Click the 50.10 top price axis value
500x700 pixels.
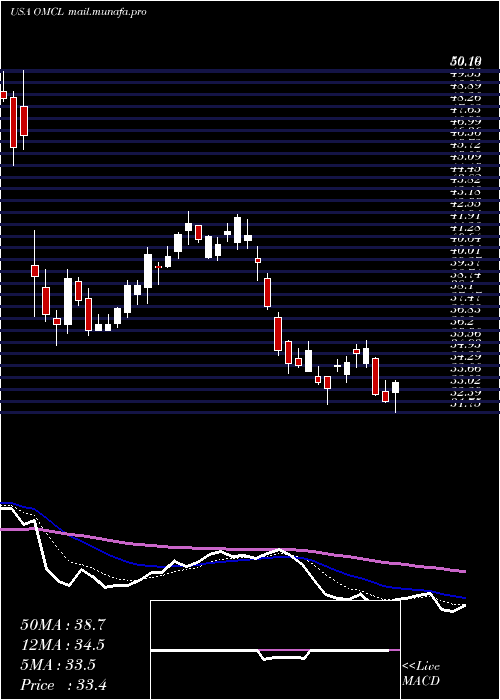[465, 61]
